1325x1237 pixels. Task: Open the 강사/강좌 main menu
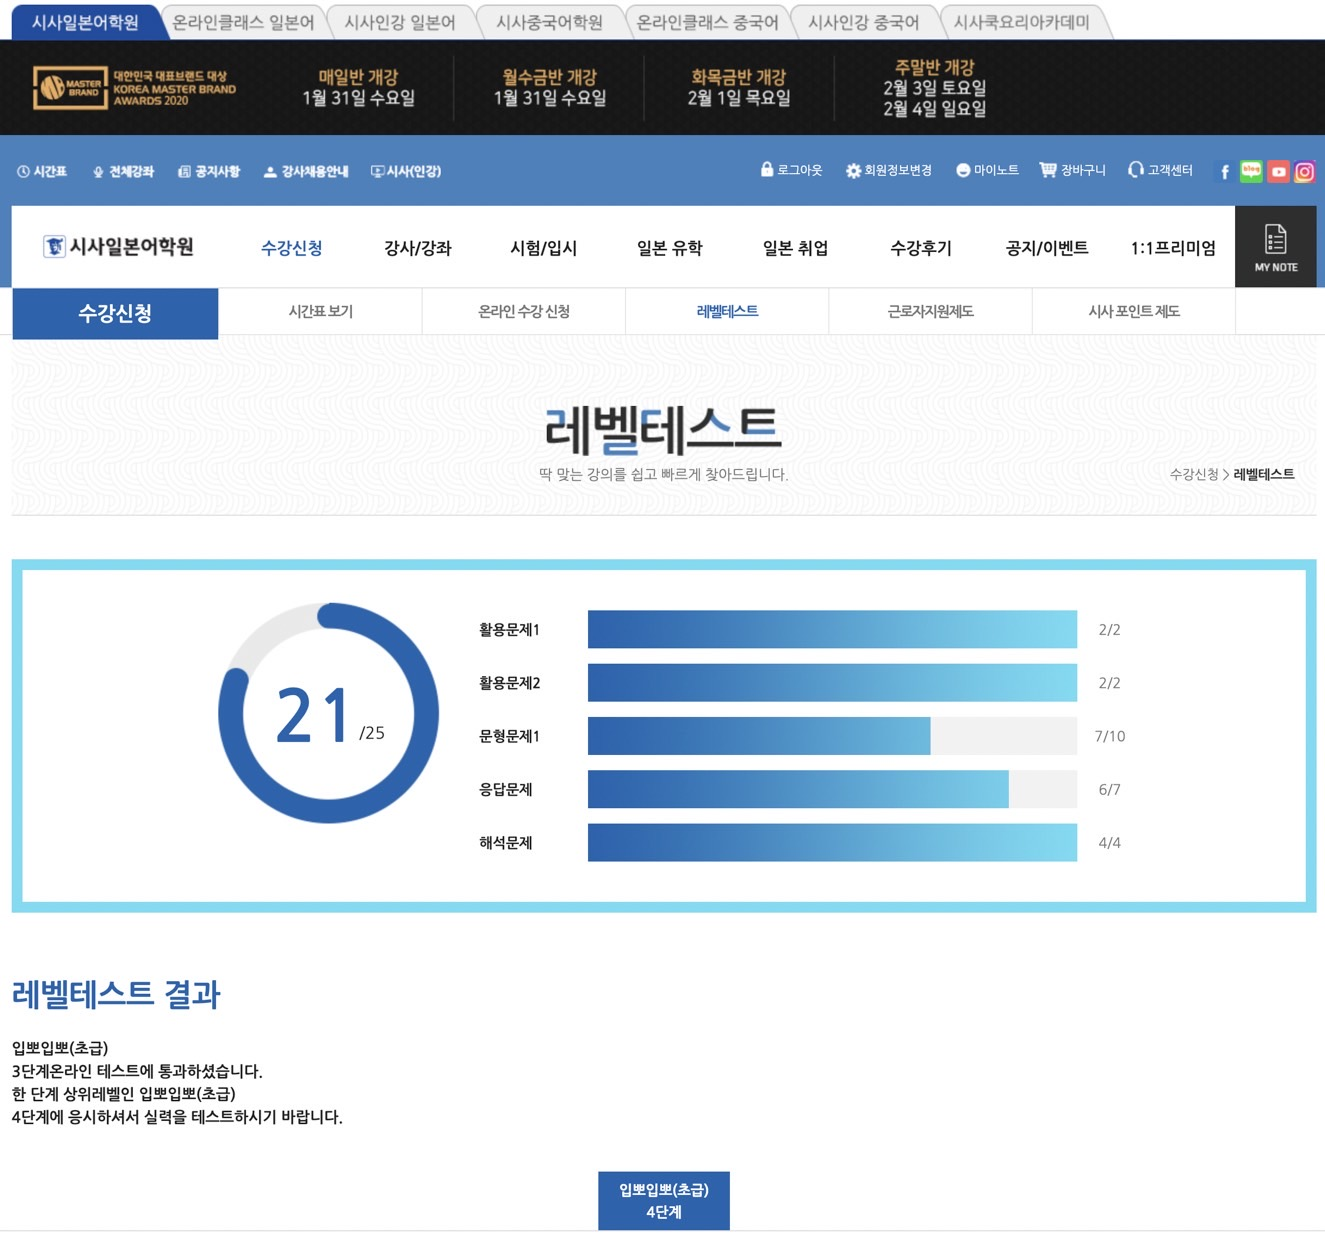tap(418, 248)
